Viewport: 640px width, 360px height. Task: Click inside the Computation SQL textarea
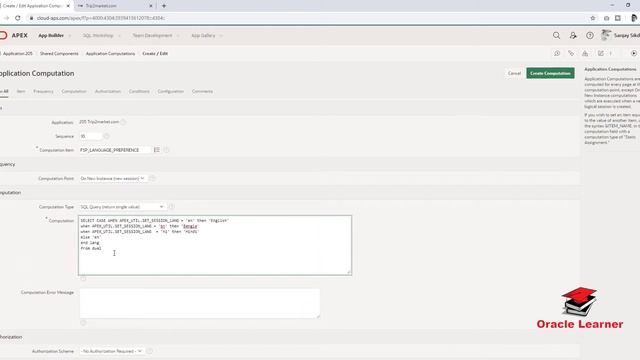(215, 245)
